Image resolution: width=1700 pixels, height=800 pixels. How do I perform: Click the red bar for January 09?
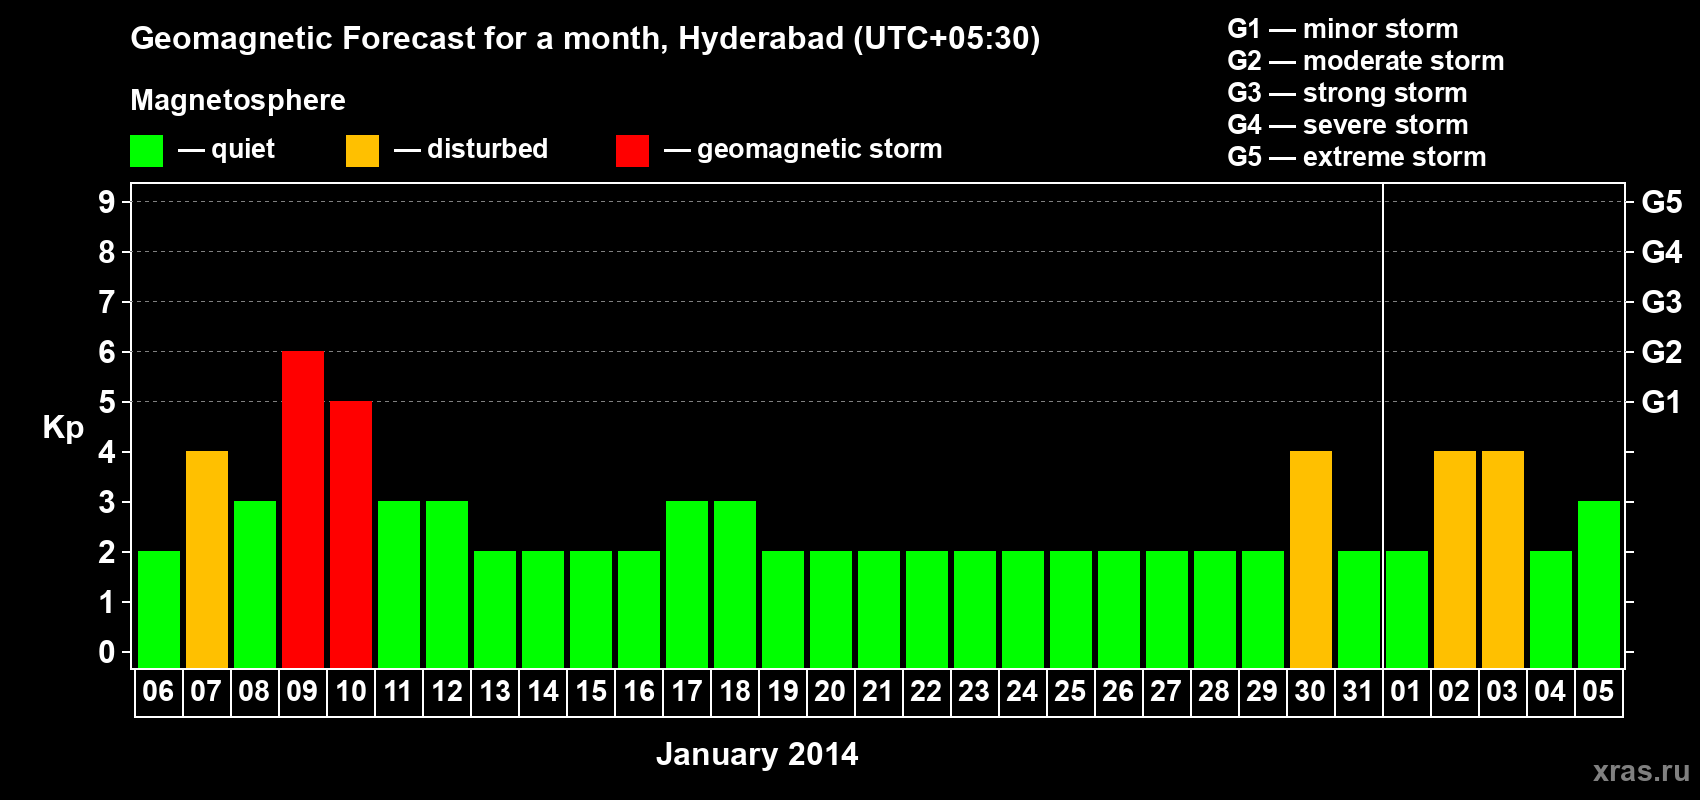303,509
